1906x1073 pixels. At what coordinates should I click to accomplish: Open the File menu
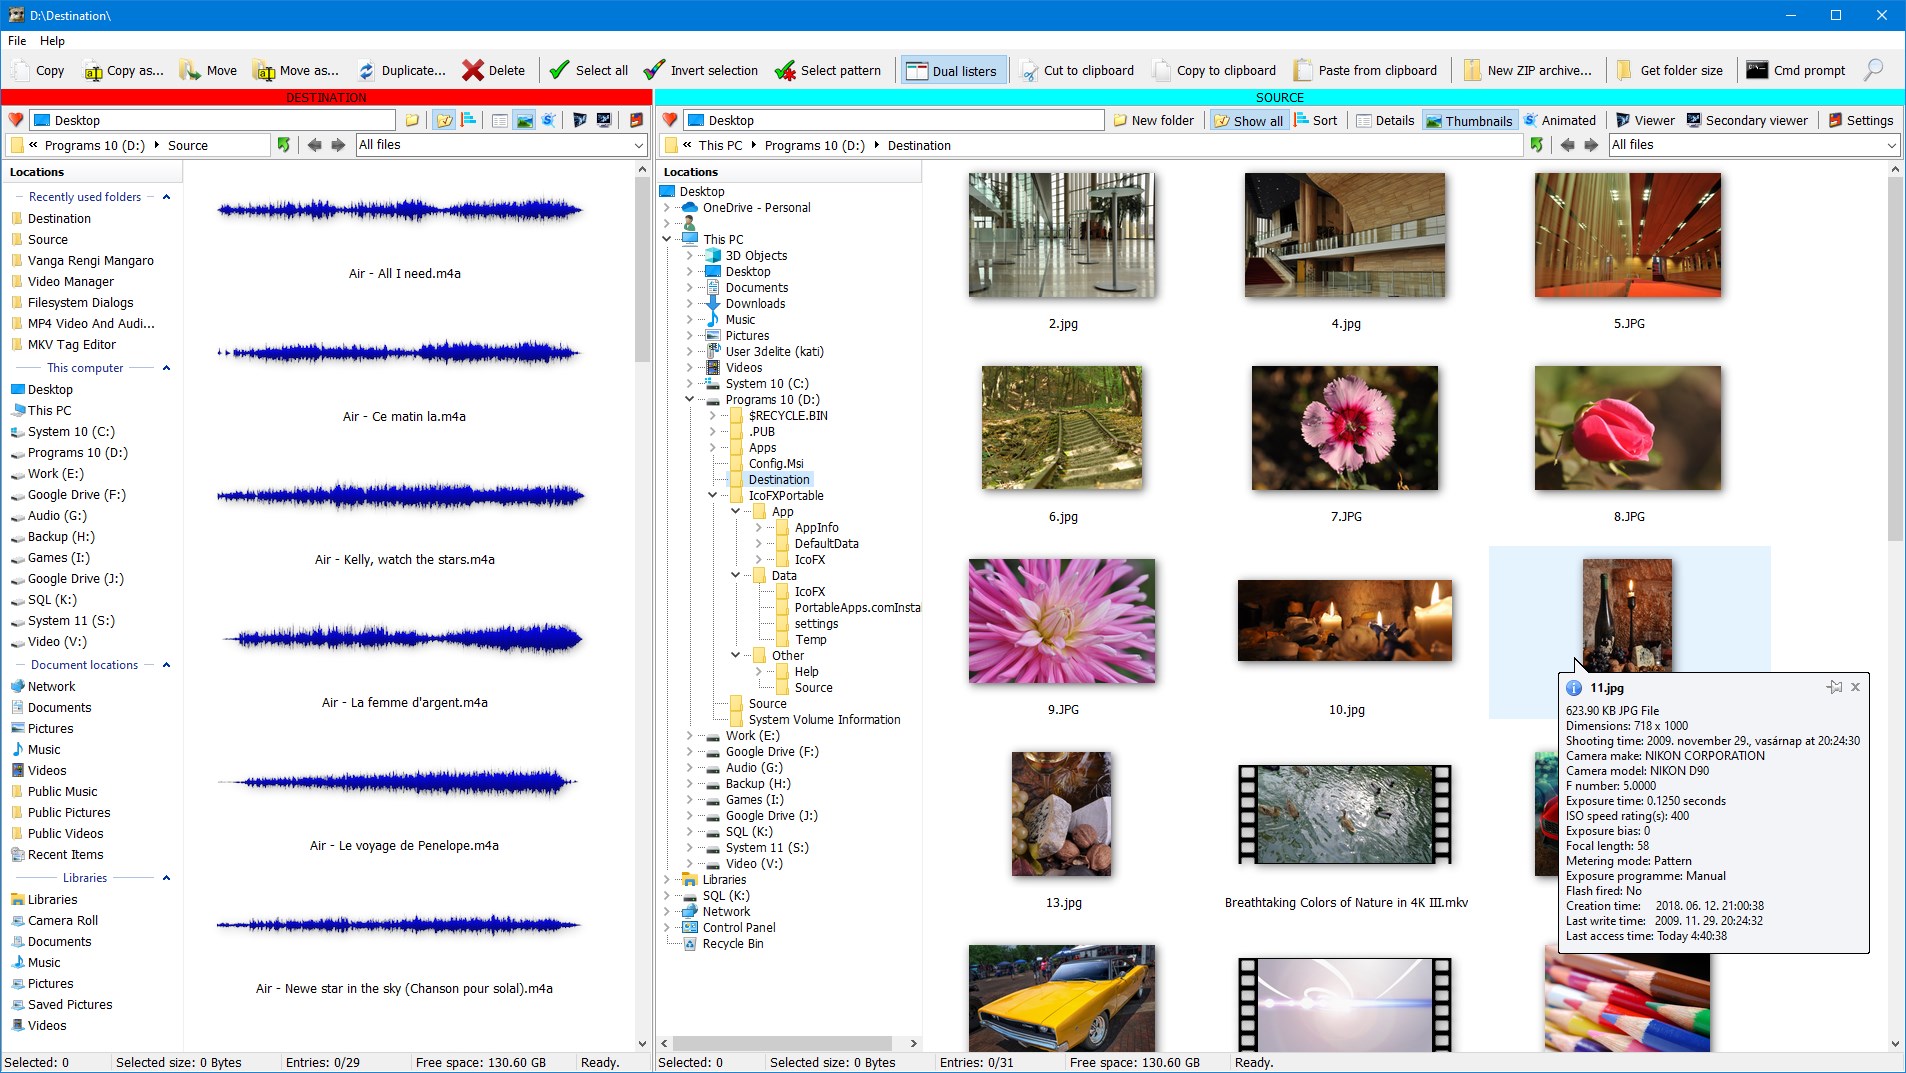(x=17, y=41)
